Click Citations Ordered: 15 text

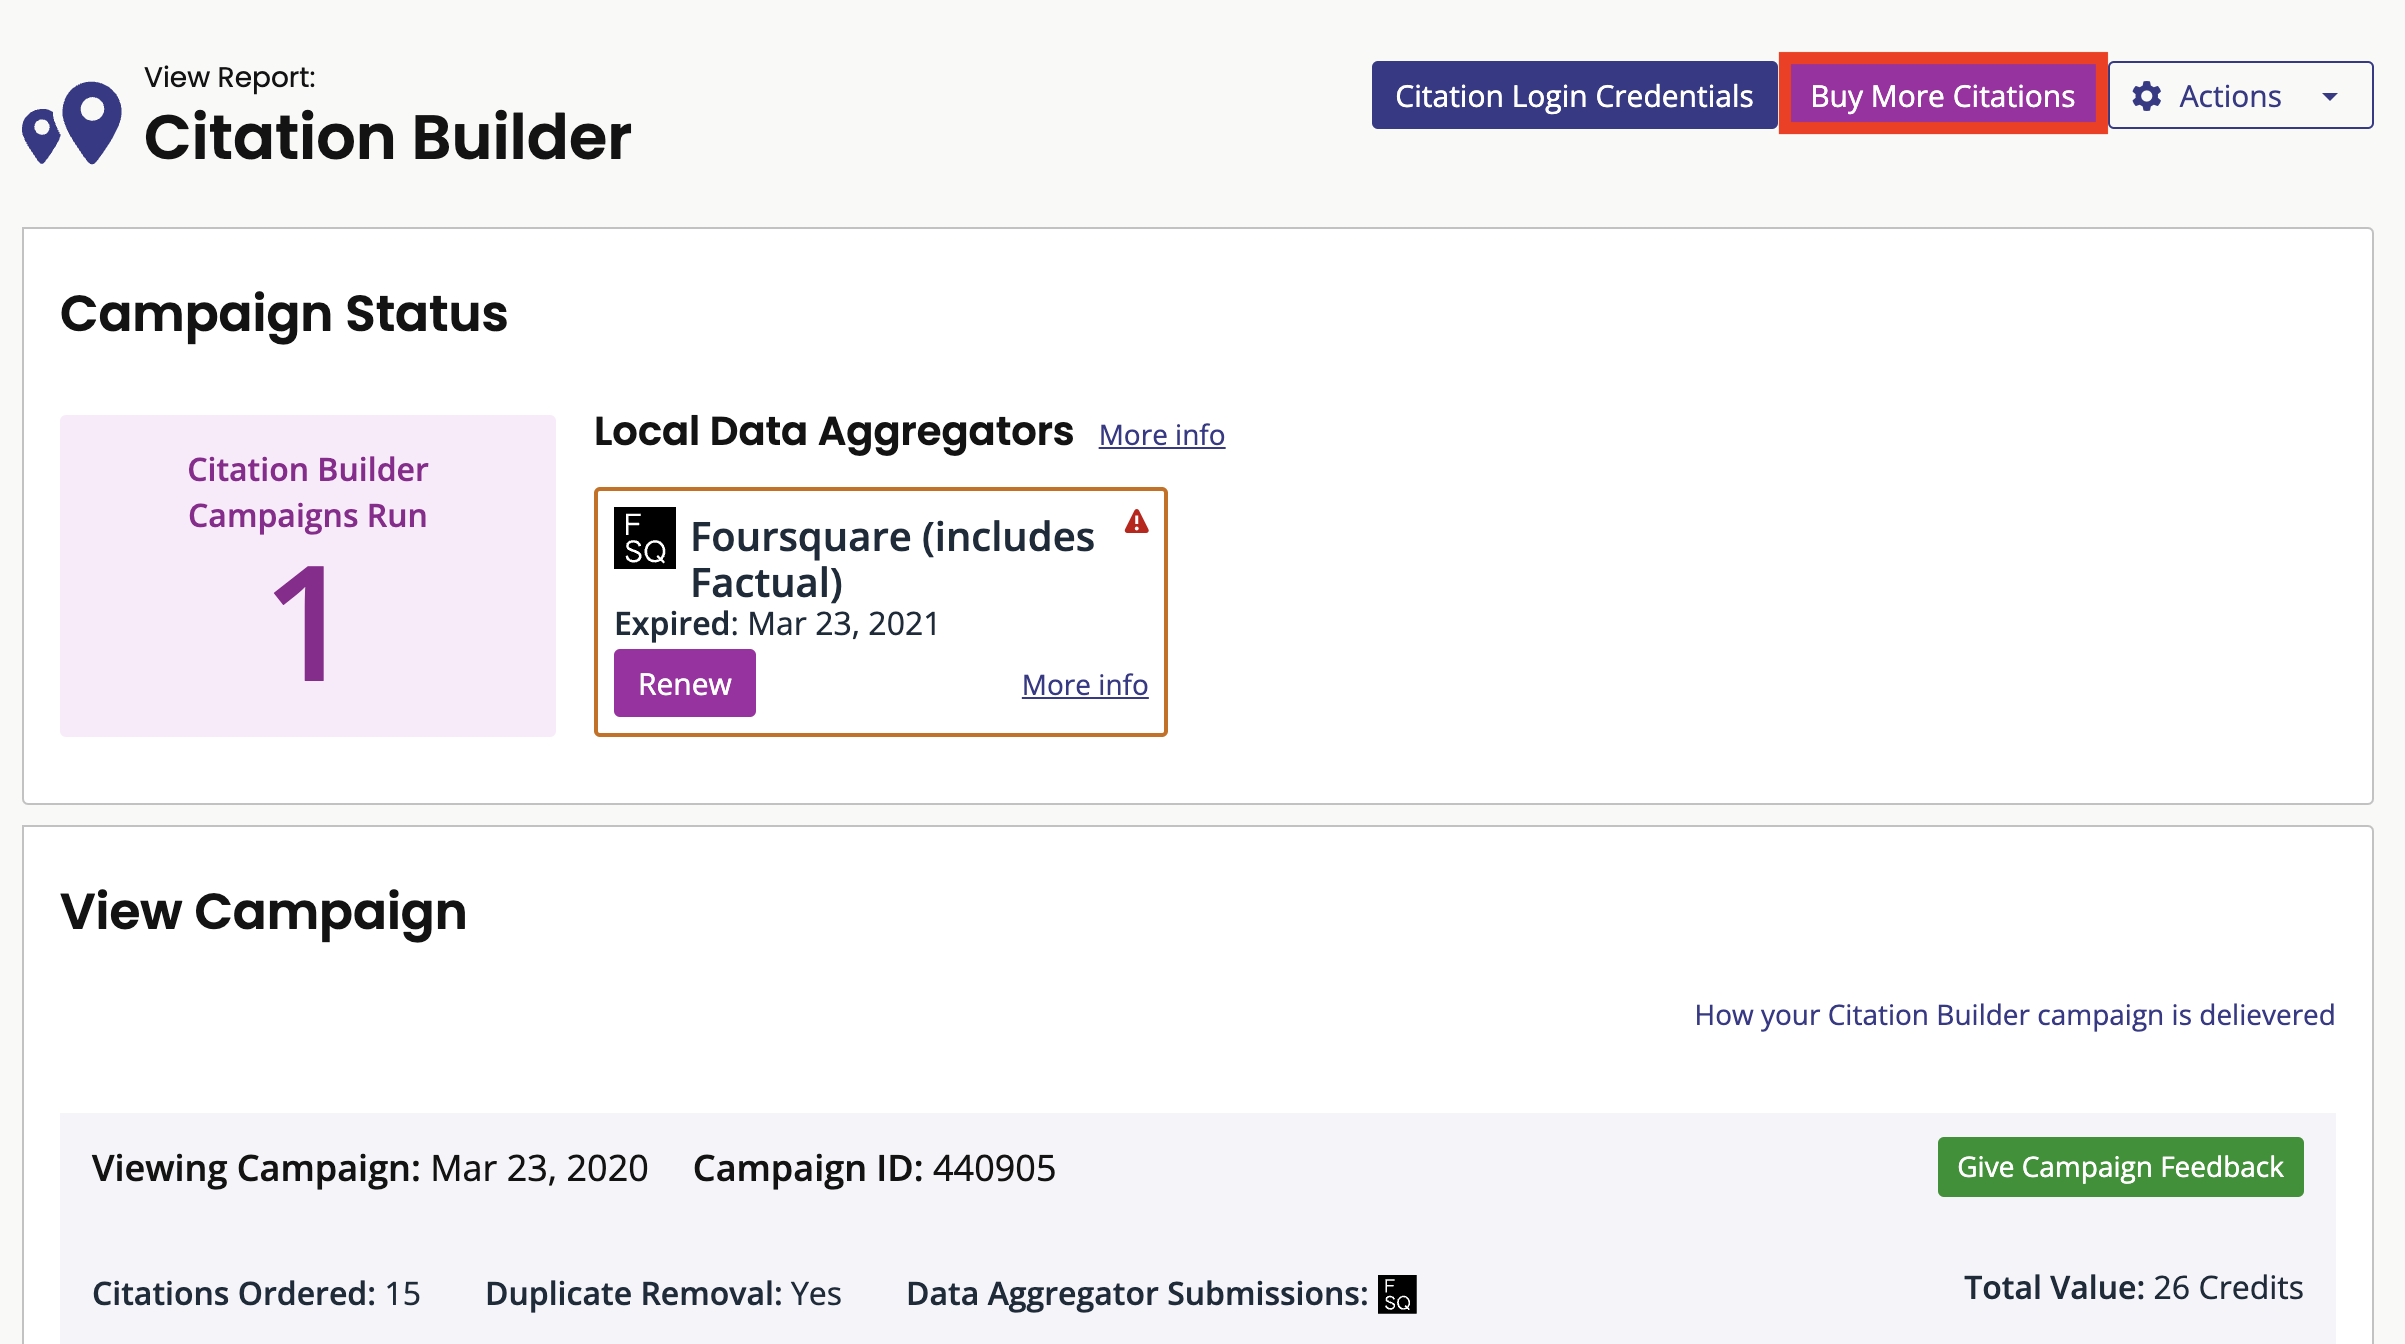[x=256, y=1294]
